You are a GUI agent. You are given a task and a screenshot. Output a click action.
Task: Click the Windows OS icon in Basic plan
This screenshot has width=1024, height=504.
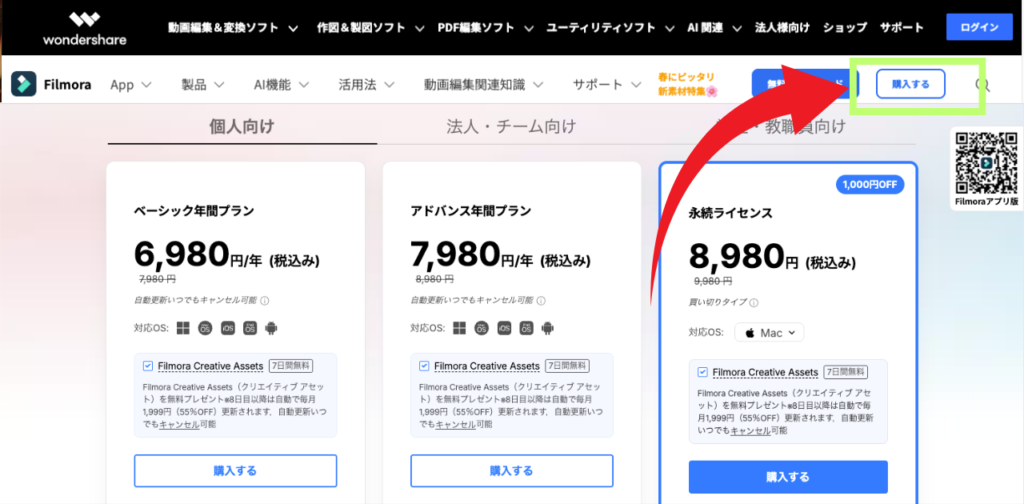(x=183, y=328)
